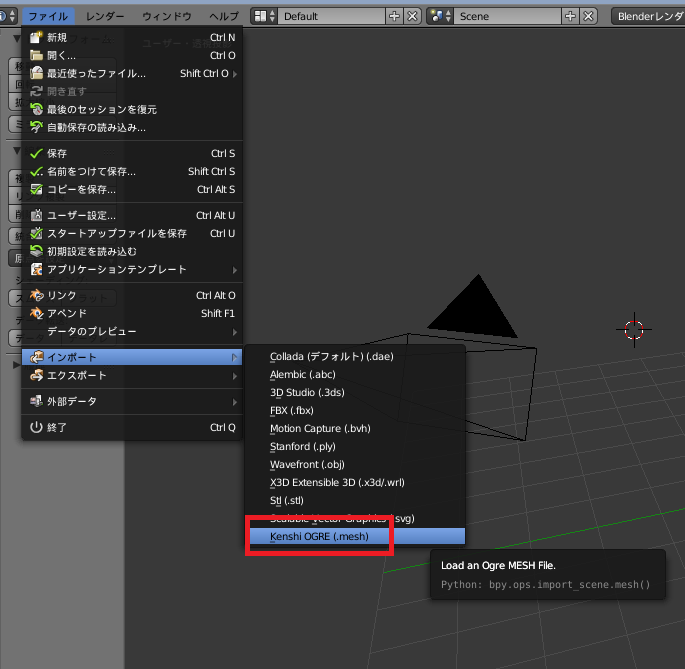Click the 最後のセッションを復元 icon
Image resolution: width=685 pixels, height=669 pixels.
pos(36,109)
